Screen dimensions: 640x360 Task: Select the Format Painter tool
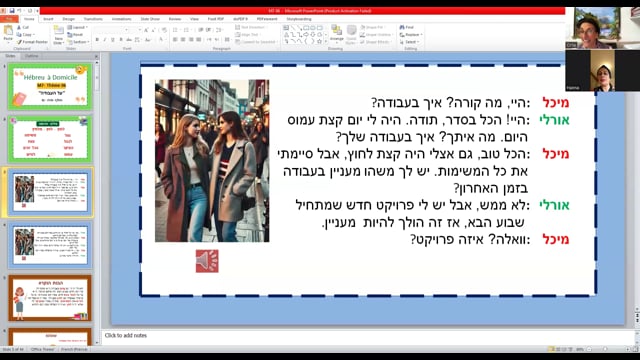tap(32, 42)
